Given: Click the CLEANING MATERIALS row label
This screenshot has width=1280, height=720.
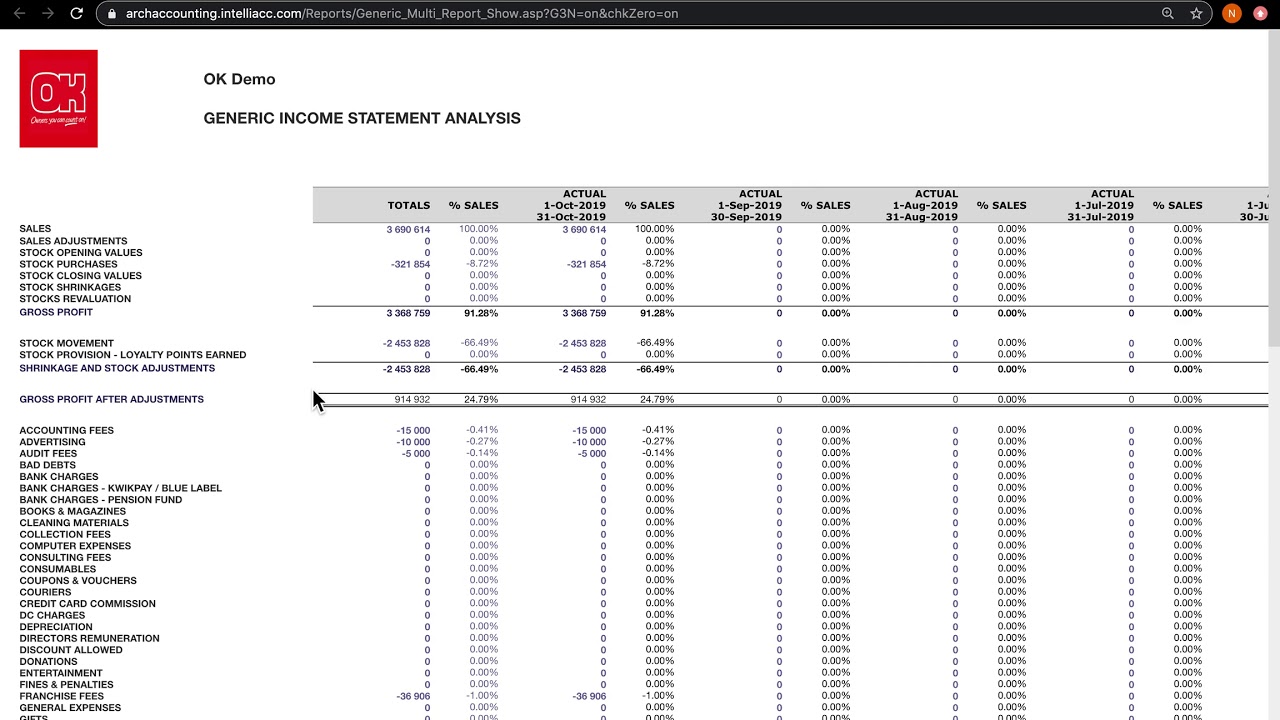Looking at the screenshot, I should pyautogui.click(x=74, y=523).
